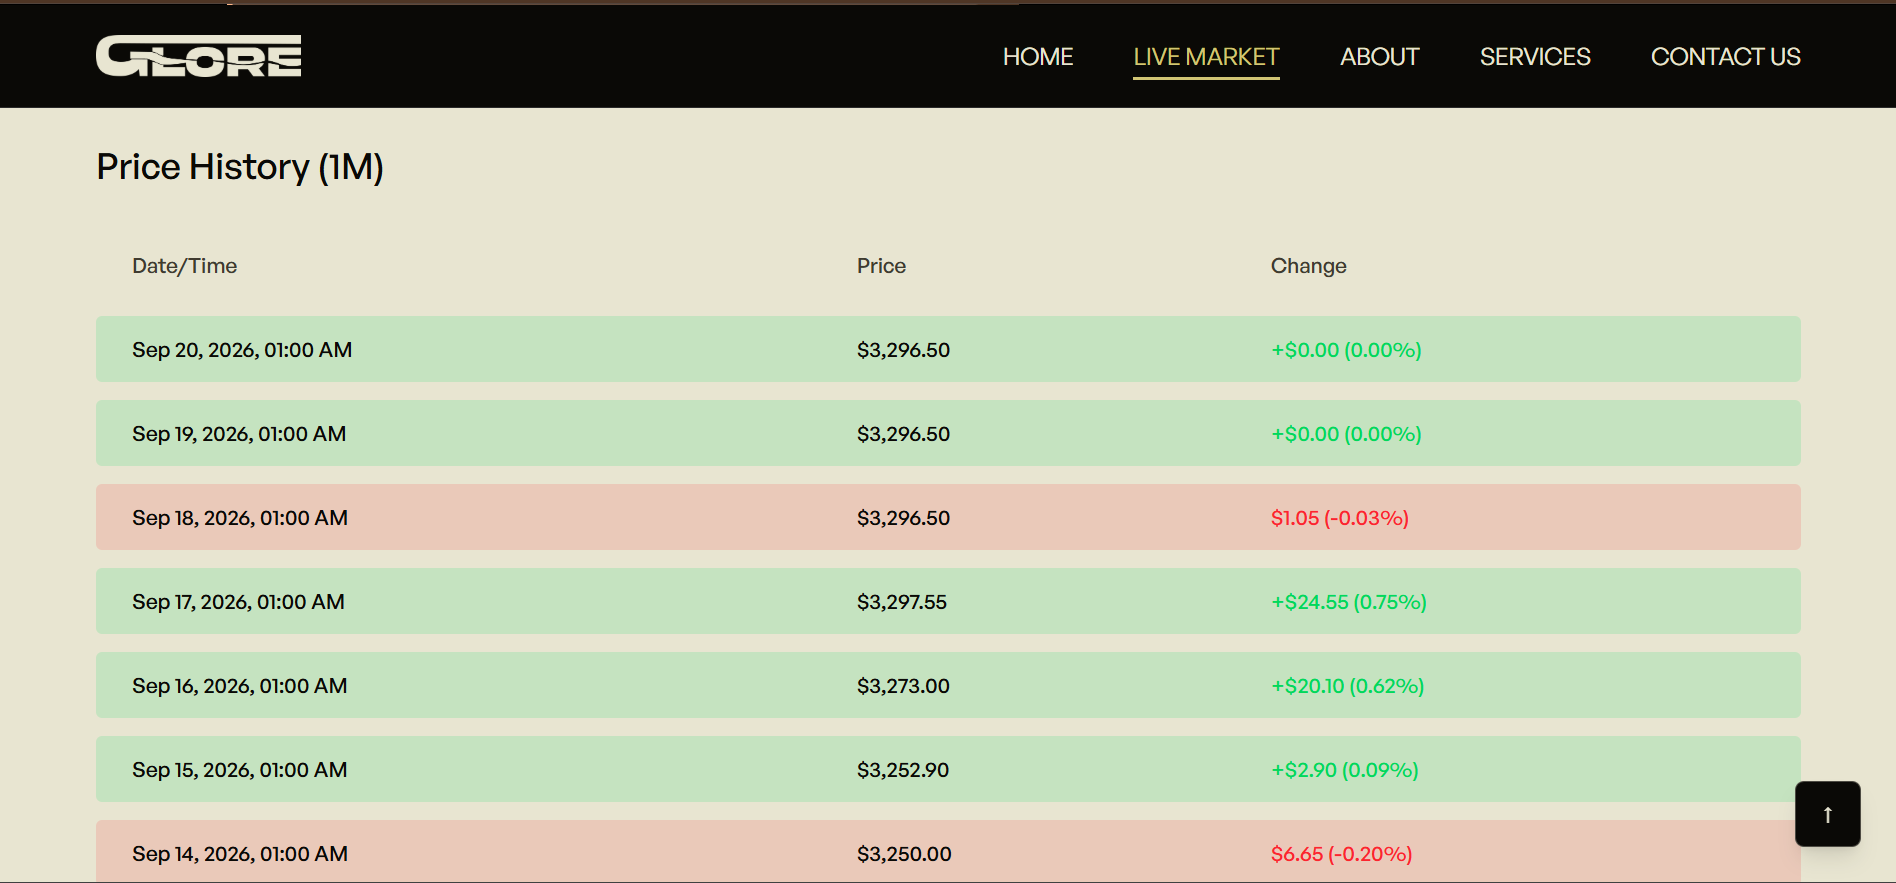Viewport: 1896px width, 883px height.
Task: Select the Sep 20, 2026 date cell
Action: [242, 350]
